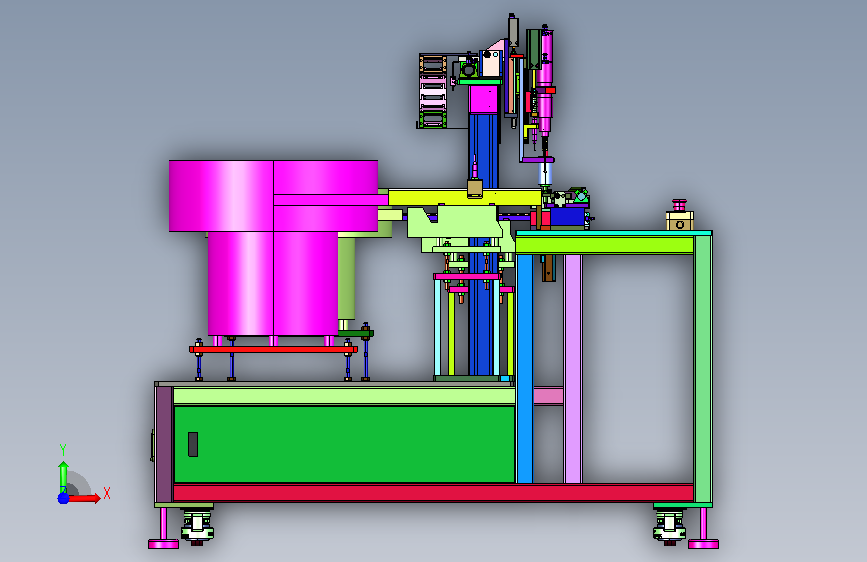Select the pink crossbar between blue and lilac legs
Viewport: 867px width, 562px height.
[x=549, y=396]
